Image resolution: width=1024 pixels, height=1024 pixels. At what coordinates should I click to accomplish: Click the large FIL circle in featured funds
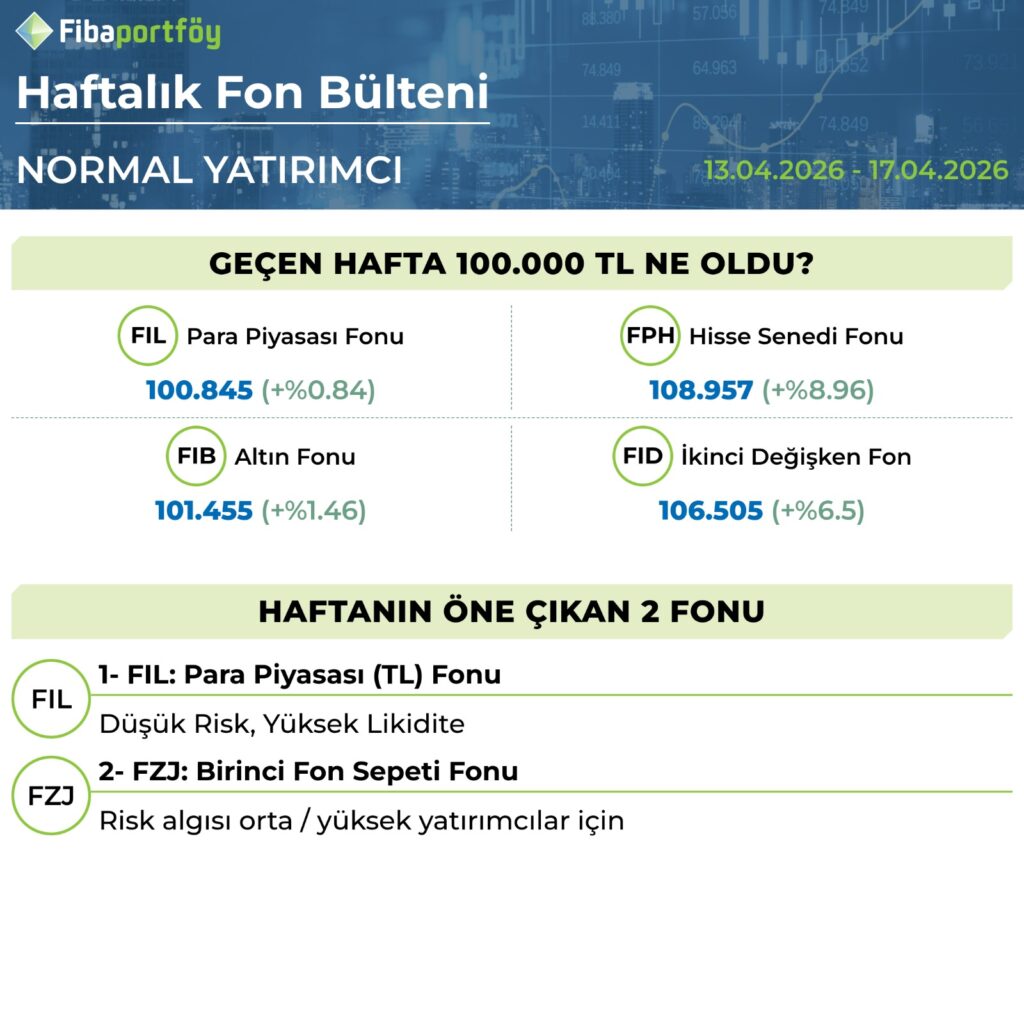tap(51, 699)
